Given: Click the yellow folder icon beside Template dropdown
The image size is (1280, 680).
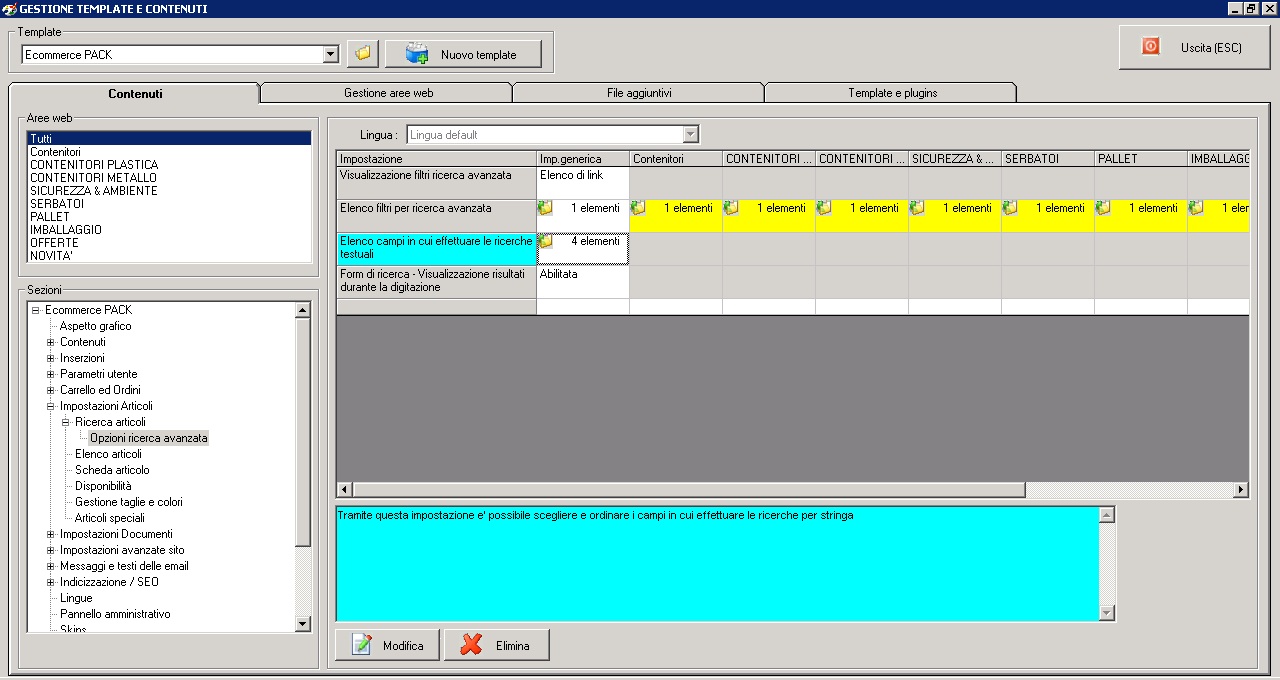Looking at the screenshot, I should (x=362, y=54).
